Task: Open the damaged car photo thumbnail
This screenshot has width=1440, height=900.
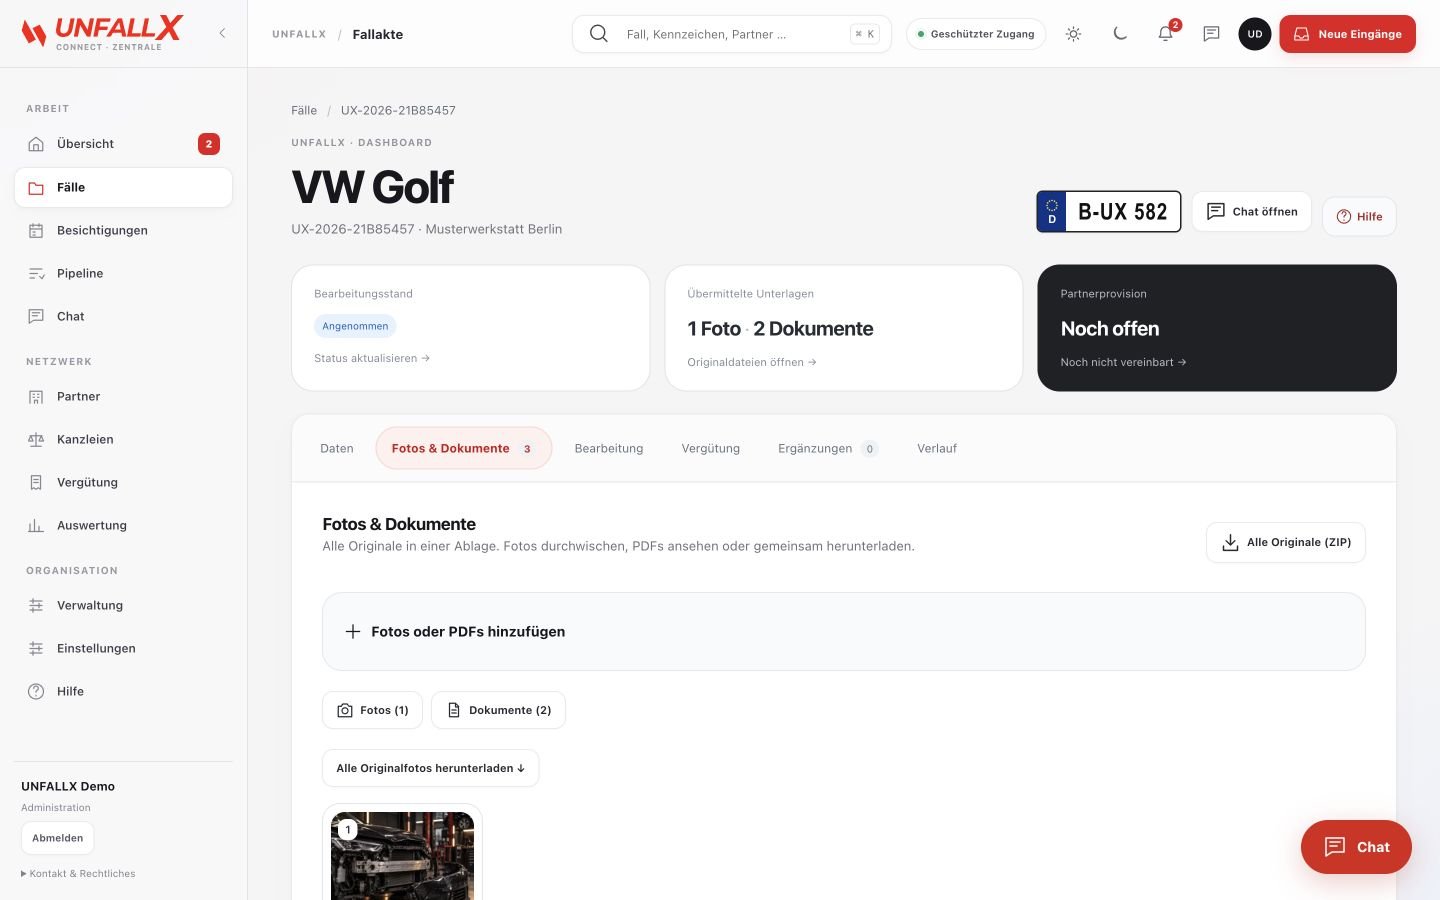Action: coord(403,856)
